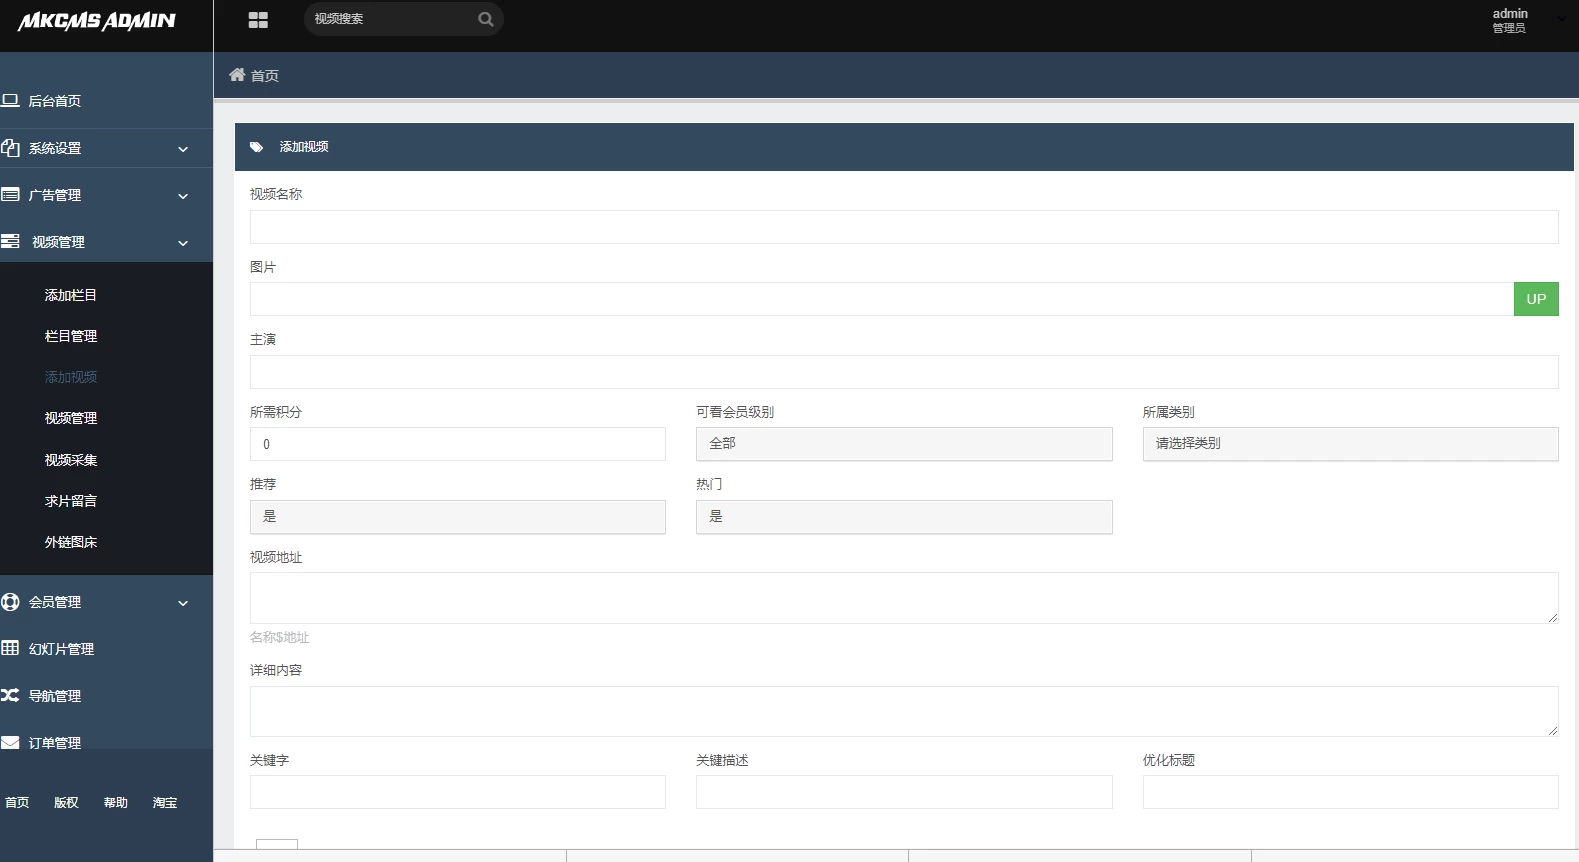Click the 视频名称 input field

903,227
